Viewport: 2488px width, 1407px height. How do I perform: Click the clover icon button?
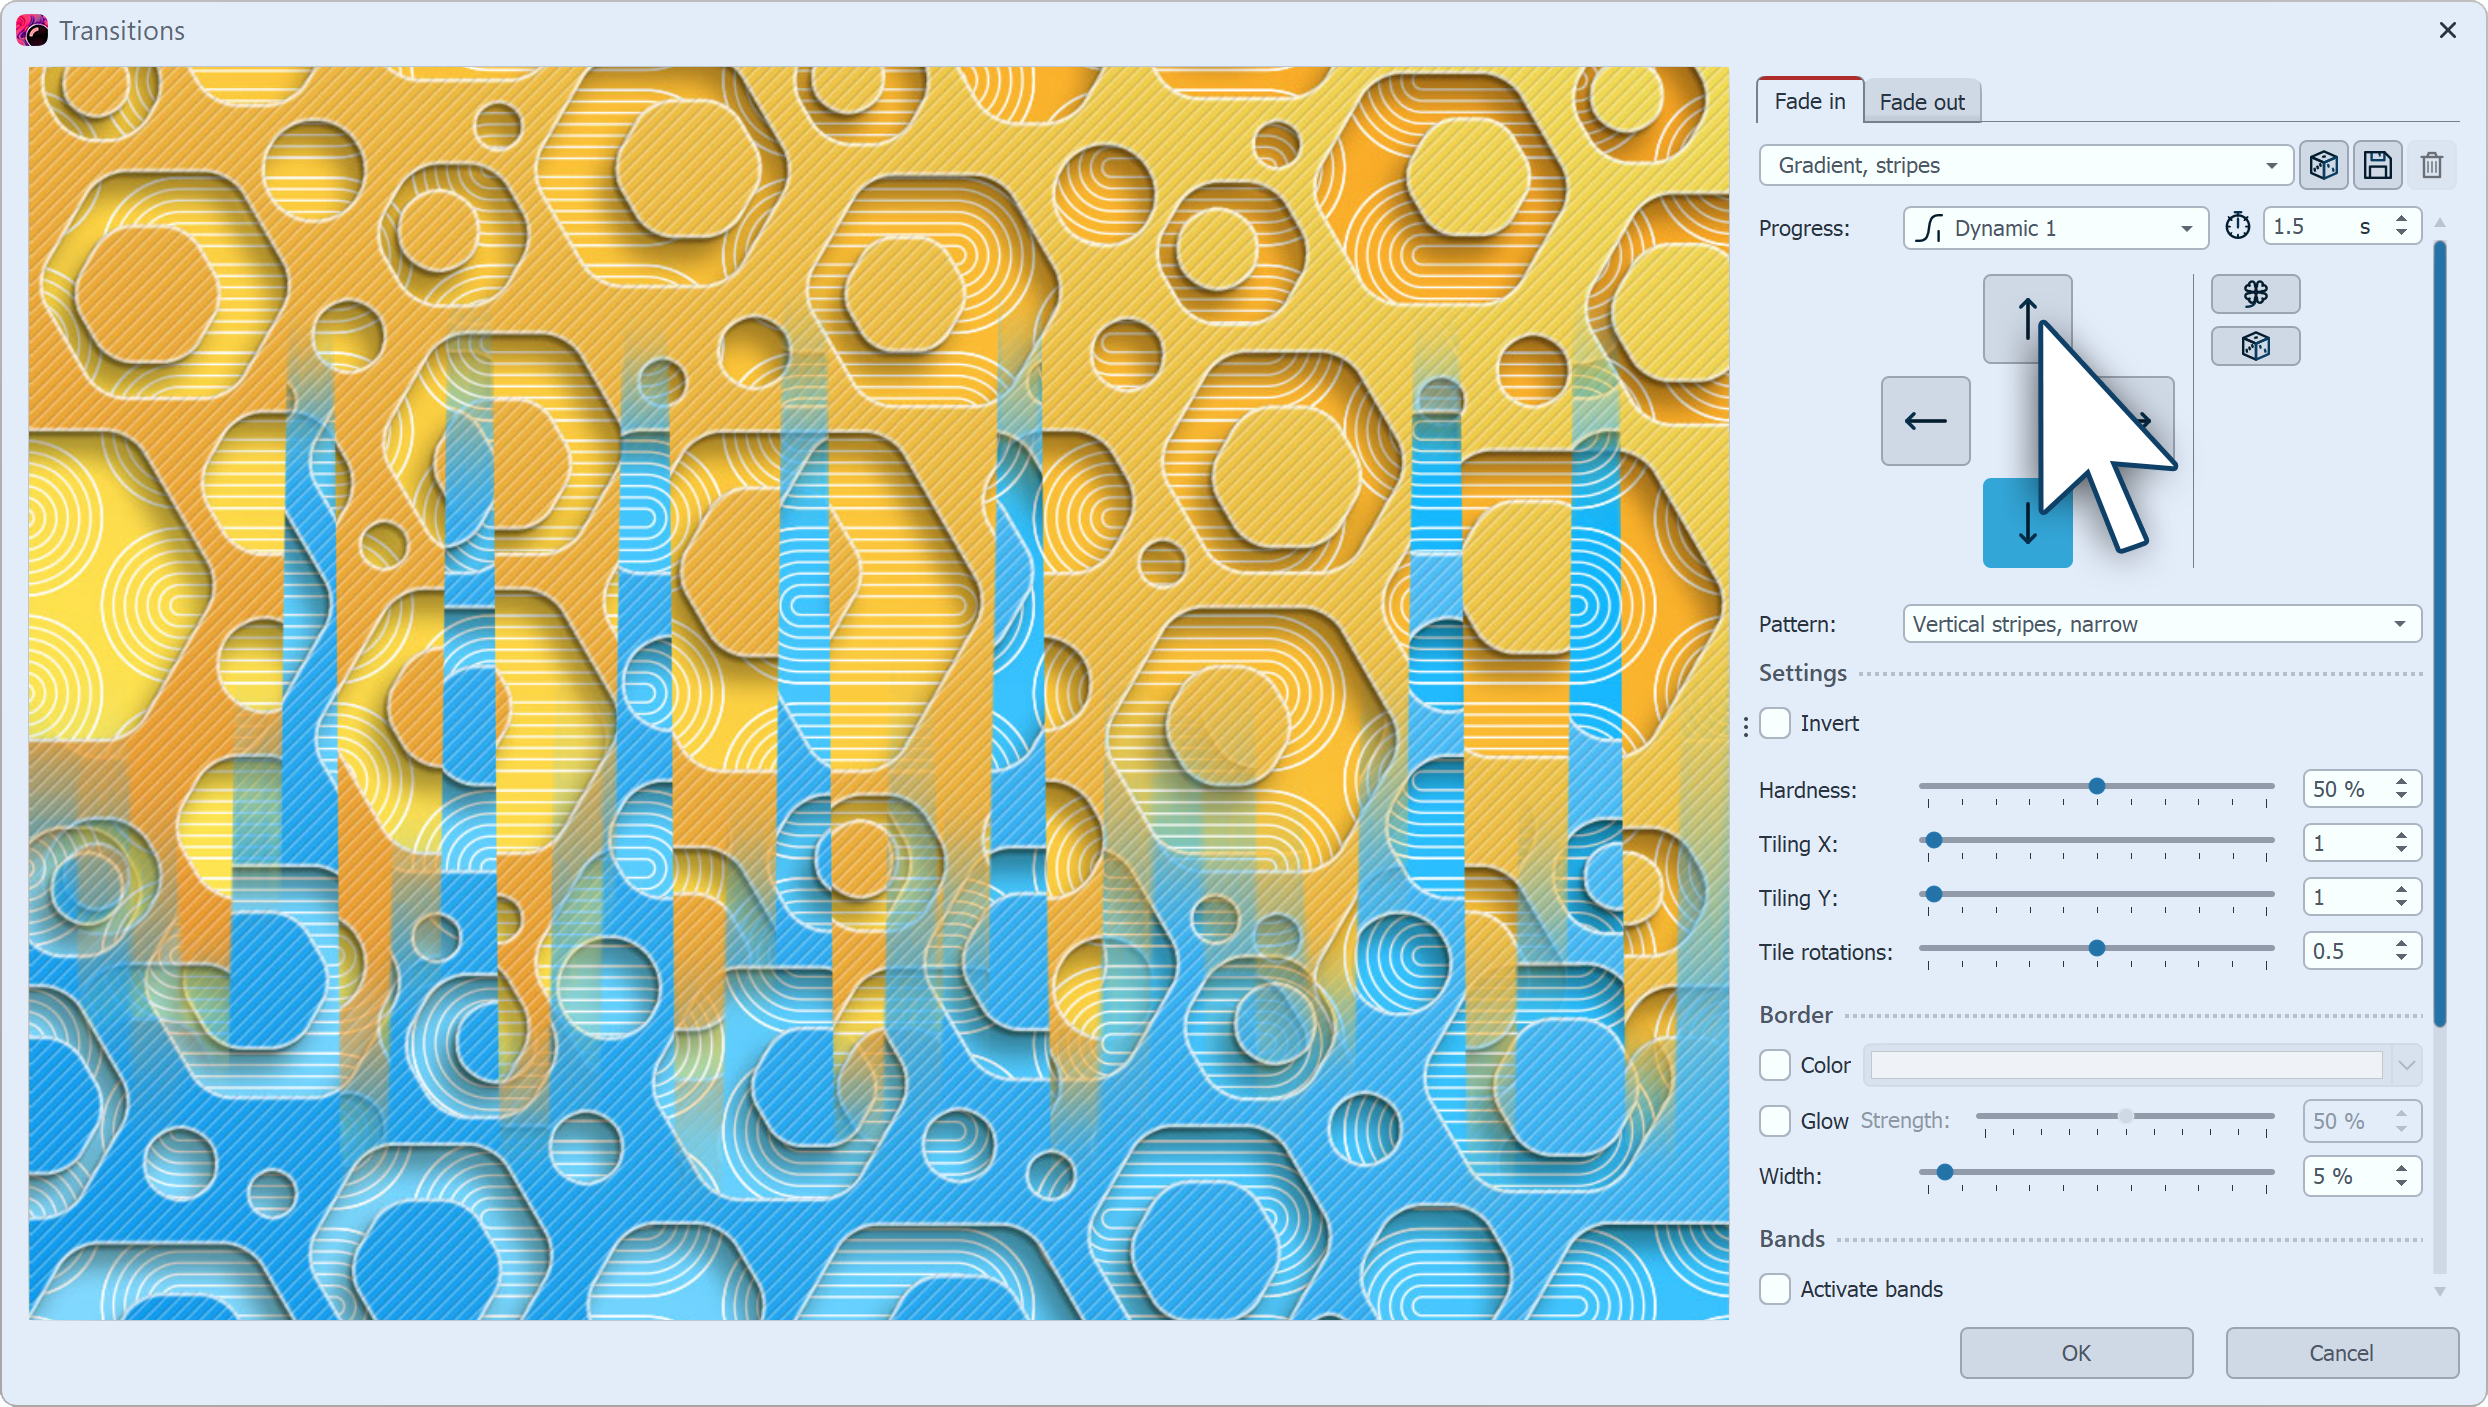pyautogui.click(x=2255, y=294)
